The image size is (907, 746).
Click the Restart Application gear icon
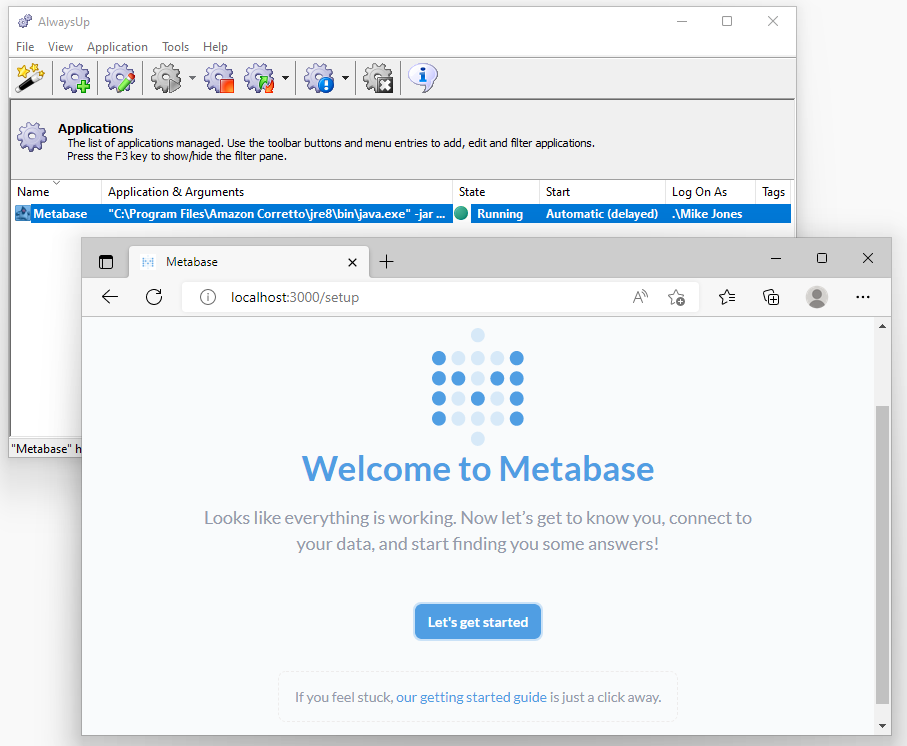click(x=260, y=78)
